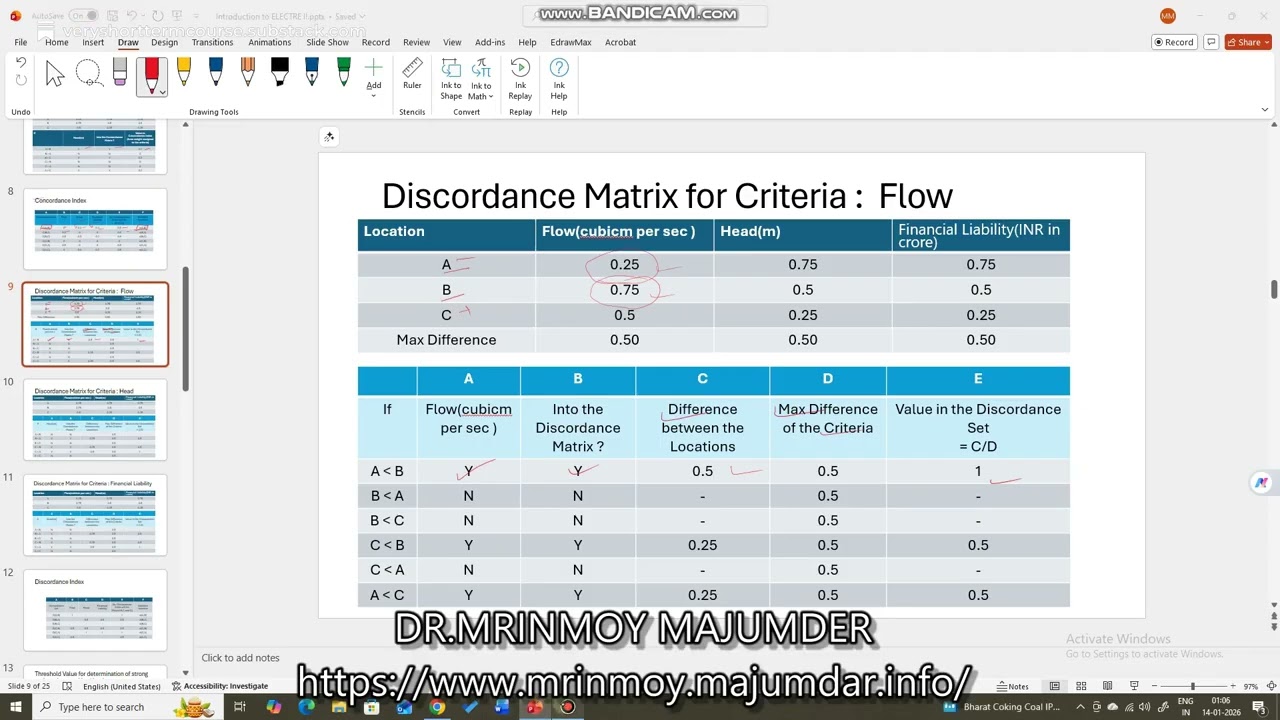Undo the last action in ribbon
The width and height of the screenshot is (1280, 720).
coord(21,63)
